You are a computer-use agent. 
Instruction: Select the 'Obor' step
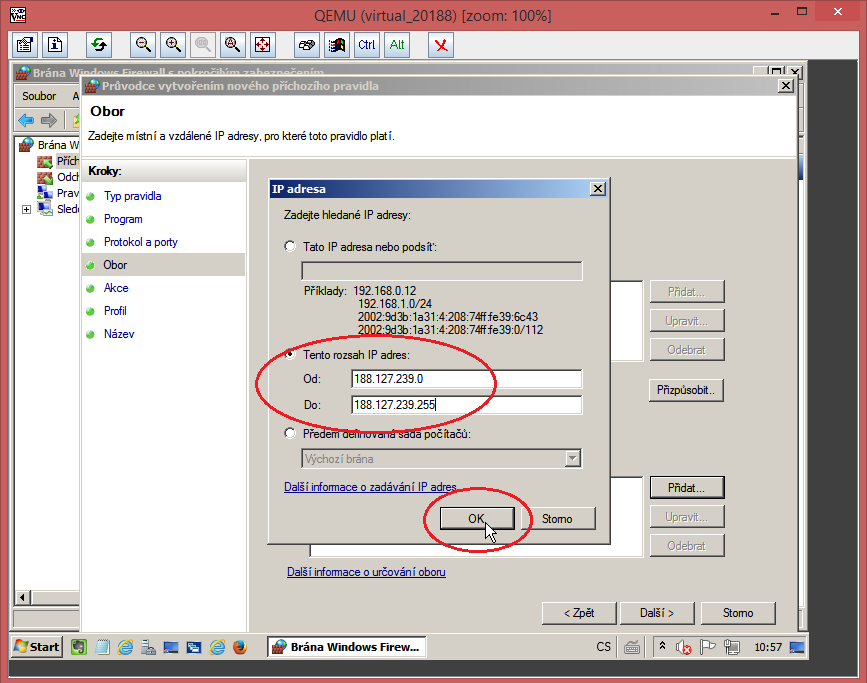(x=115, y=265)
